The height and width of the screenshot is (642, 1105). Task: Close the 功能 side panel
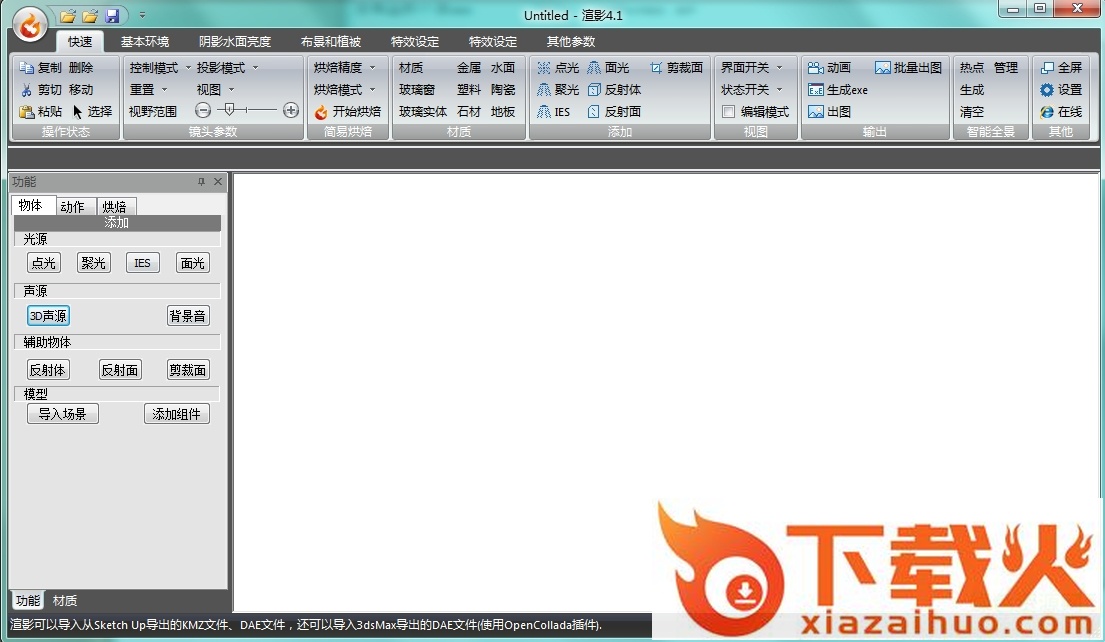coord(218,182)
